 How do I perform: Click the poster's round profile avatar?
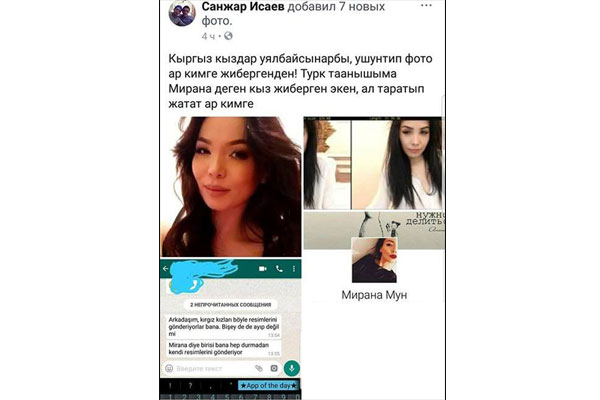(182, 13)
